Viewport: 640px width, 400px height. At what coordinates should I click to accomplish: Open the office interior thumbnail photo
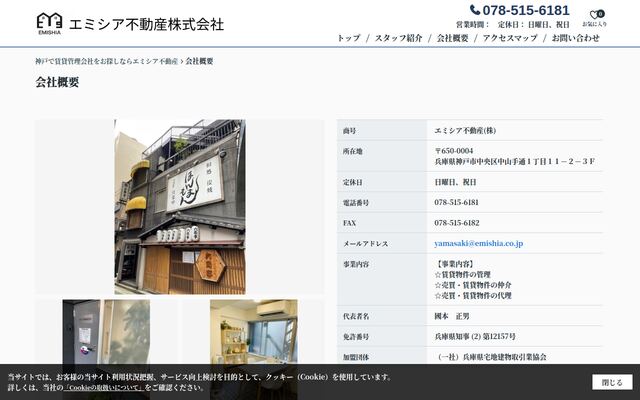click(x=253, y=333)
